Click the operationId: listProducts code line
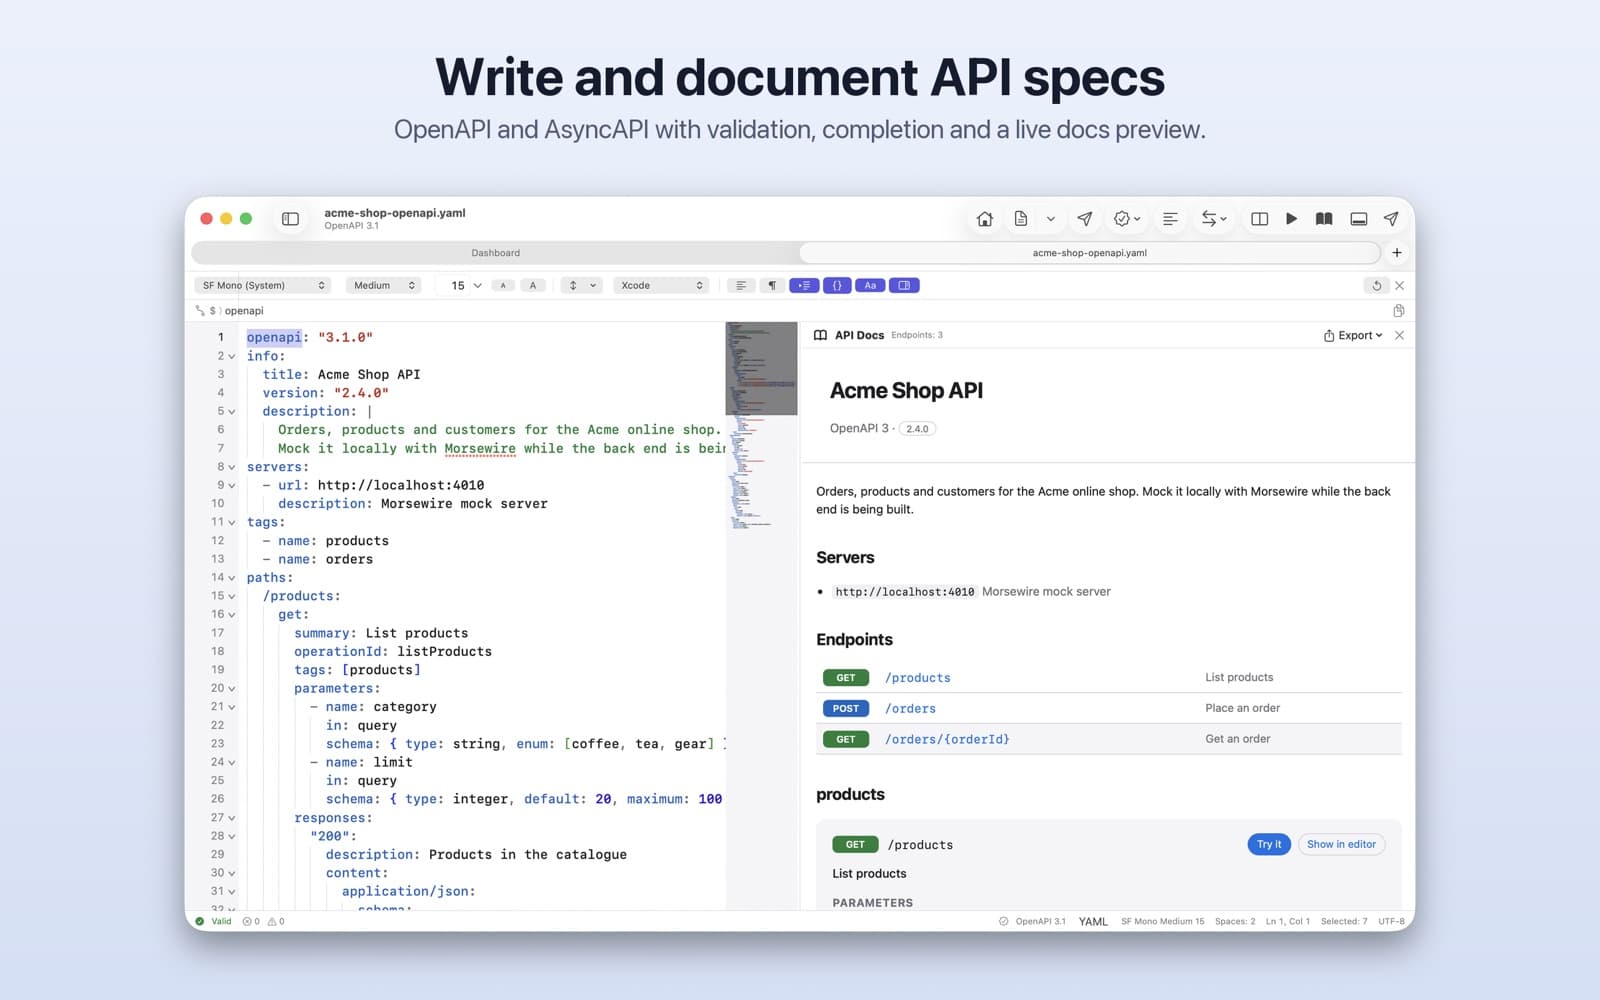This screenshot has width=1600, height=1000. pyautogui.click(x=393, y=652)
